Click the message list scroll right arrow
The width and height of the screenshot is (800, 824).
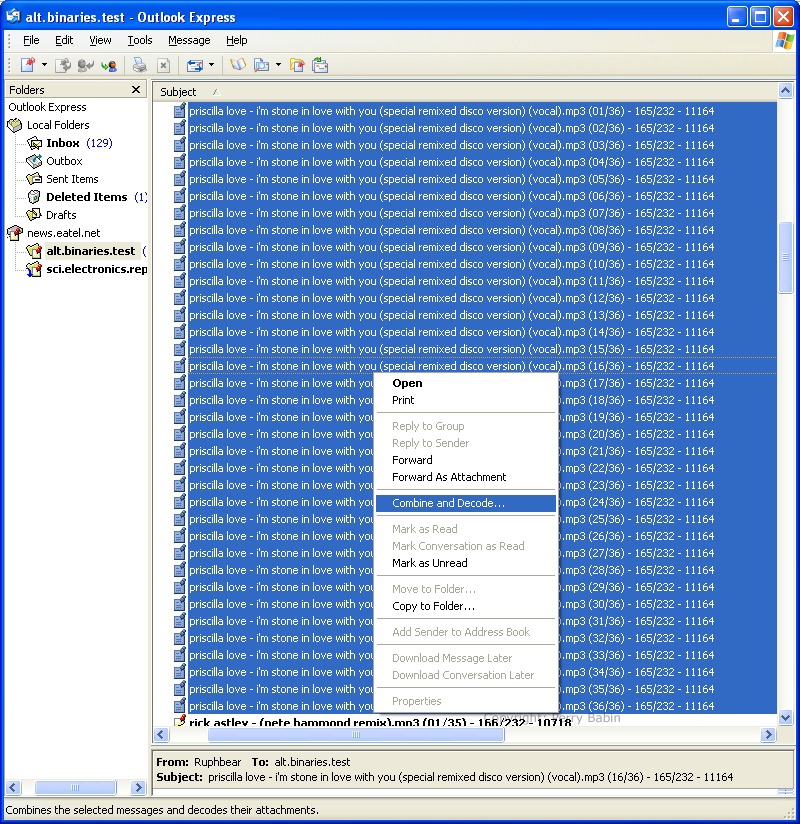tap(768, 734)
